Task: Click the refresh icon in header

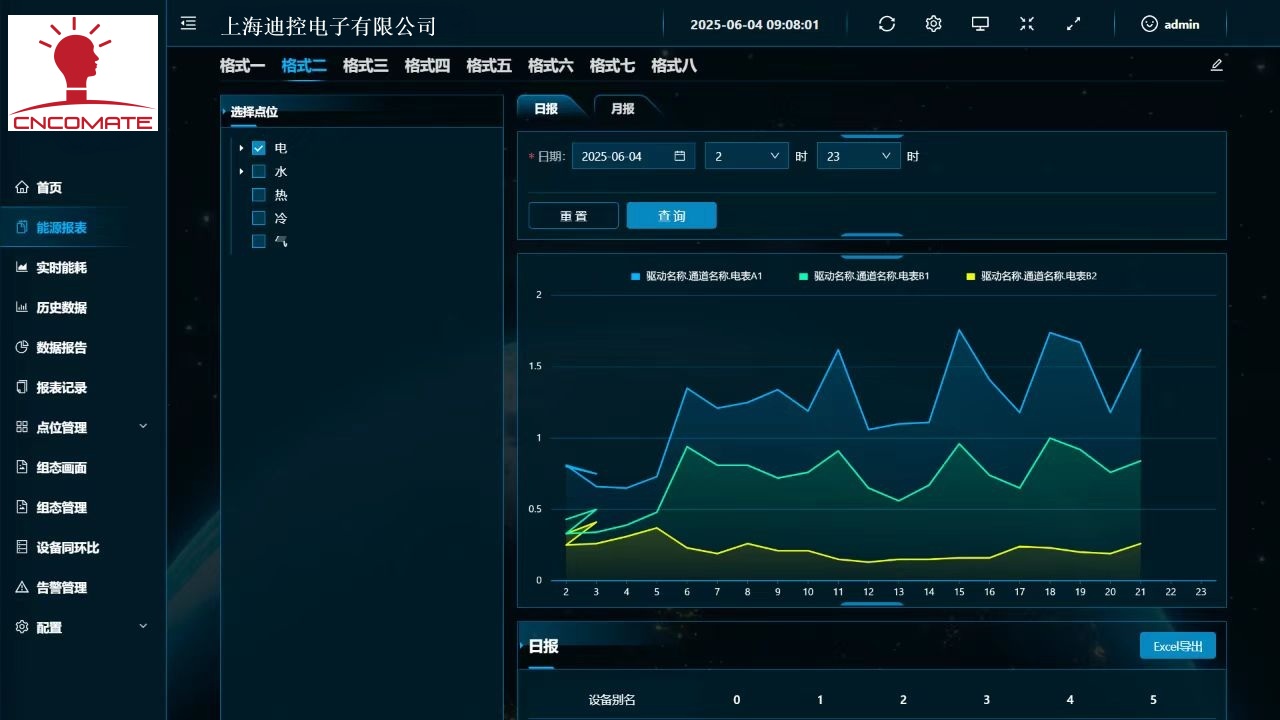Action: click(886, 24)
